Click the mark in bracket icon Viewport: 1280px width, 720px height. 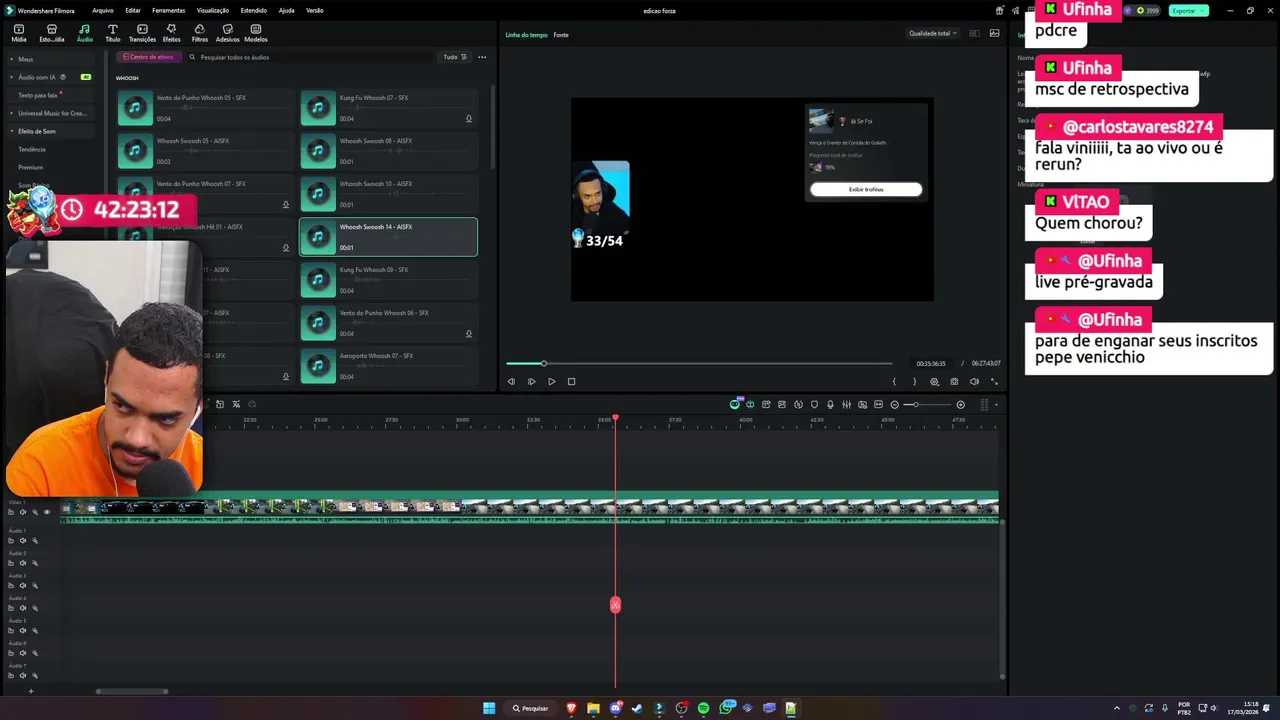pyautogui.click(x=894, y=381)
